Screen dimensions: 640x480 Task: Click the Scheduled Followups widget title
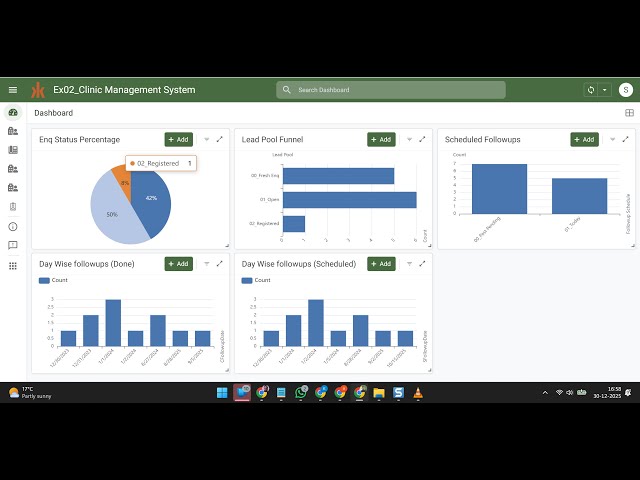pos(482,139)
